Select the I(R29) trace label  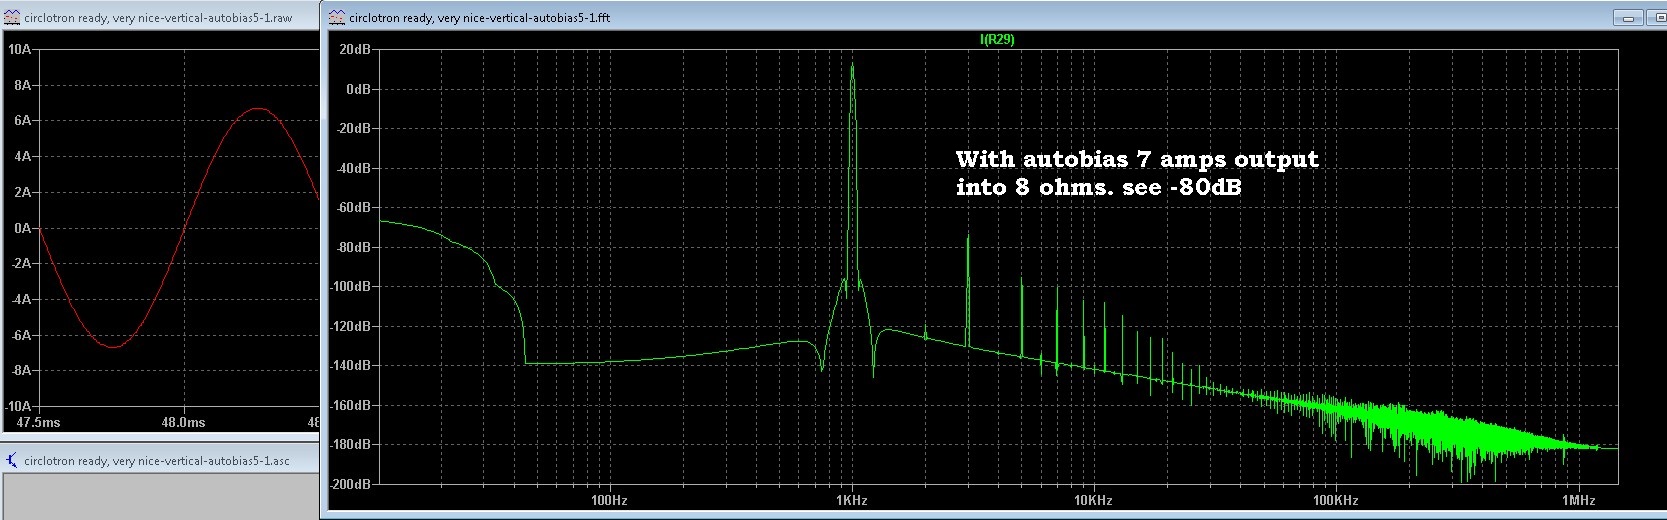(x=997, y=40)
